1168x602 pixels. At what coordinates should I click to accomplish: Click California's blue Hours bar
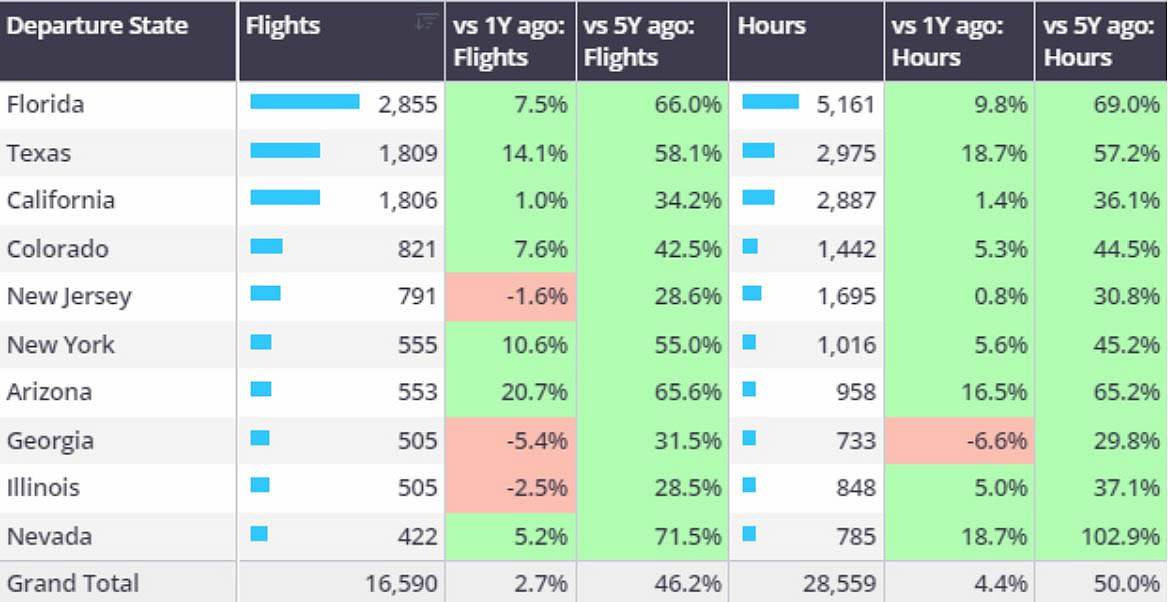click(x=758, y=198)
